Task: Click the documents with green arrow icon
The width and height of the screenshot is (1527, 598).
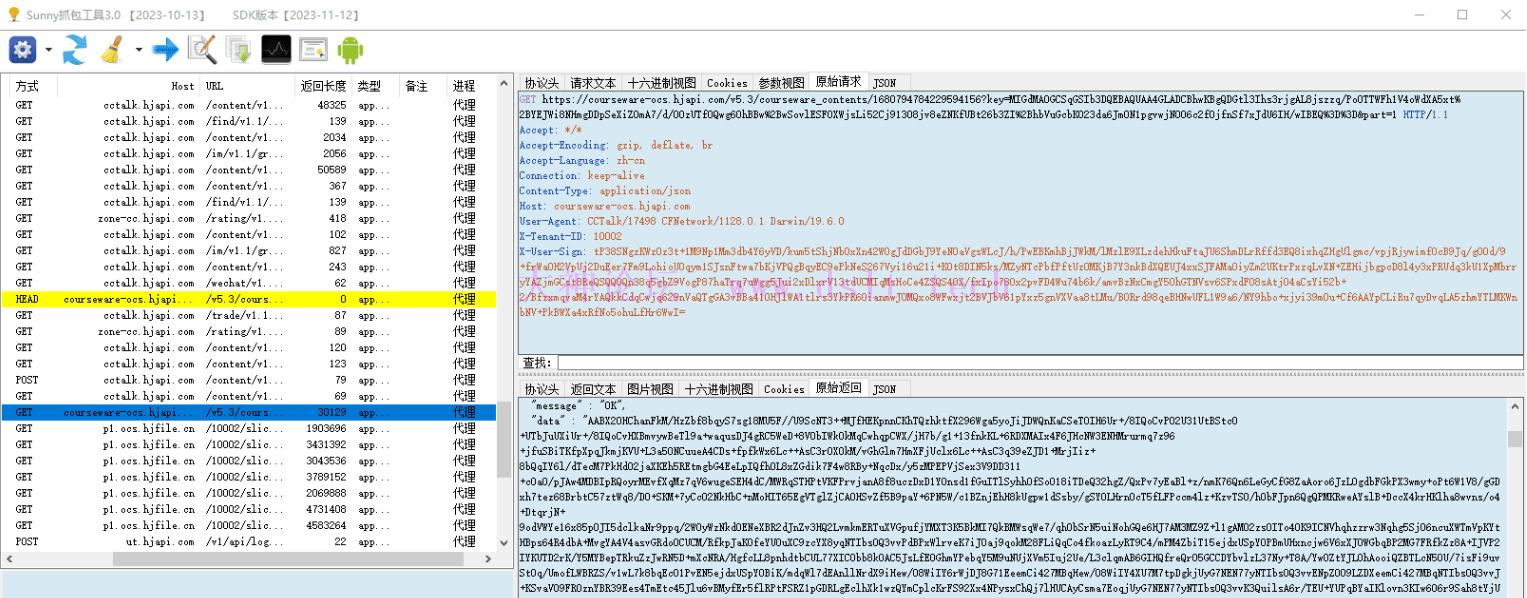Action: [x=238, y=48]
